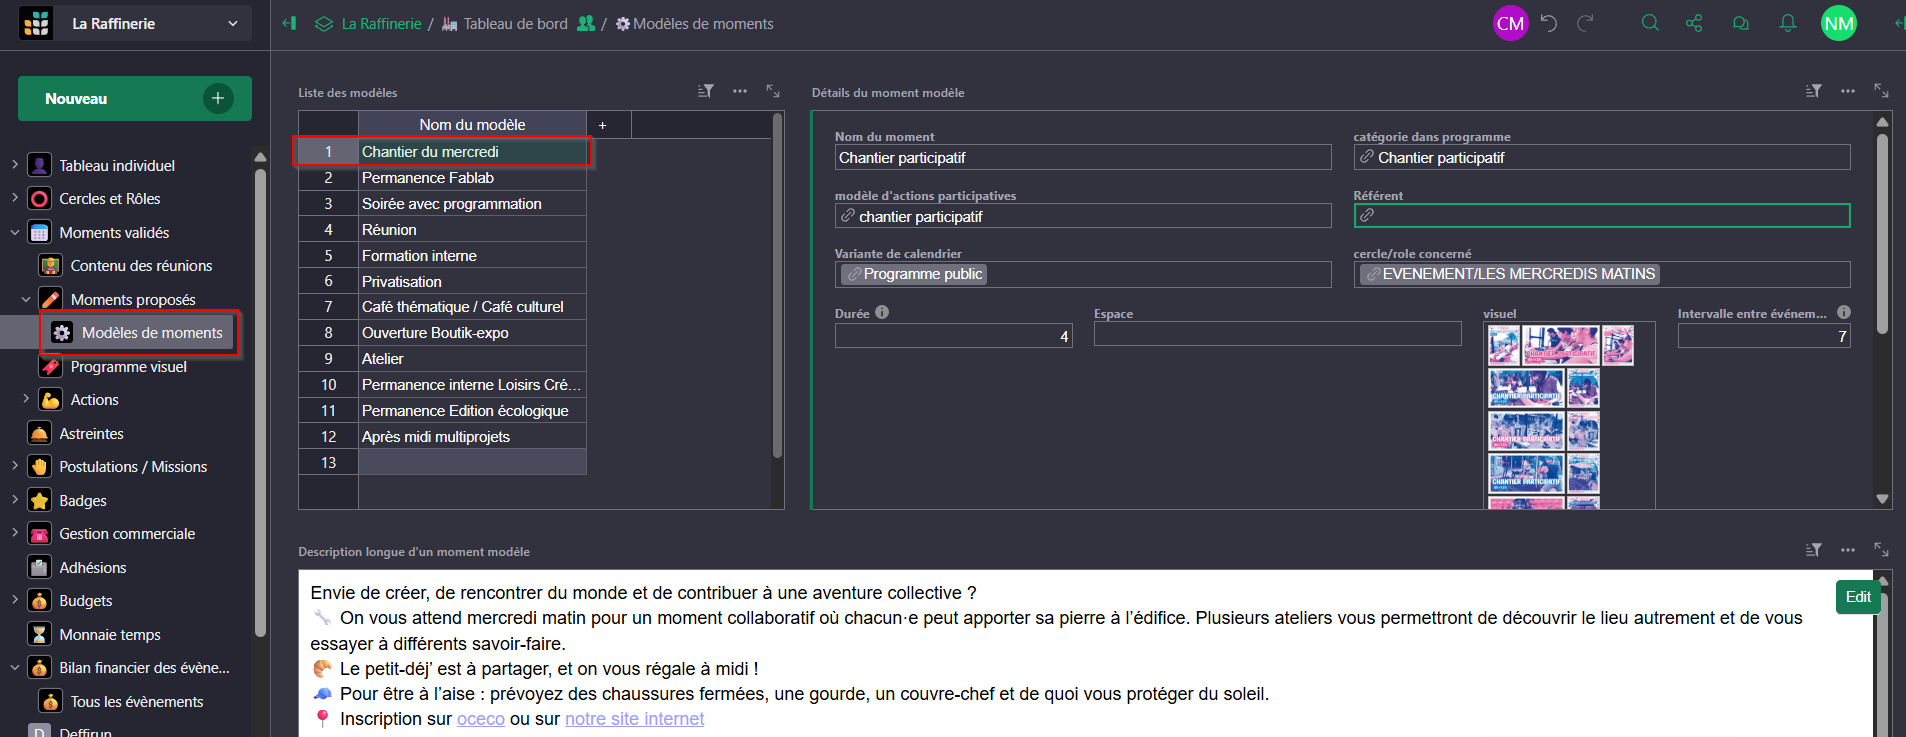The image size is (1906, 737).
Task: Open notifications bell icon
Action: click(x=1788, y=23)
